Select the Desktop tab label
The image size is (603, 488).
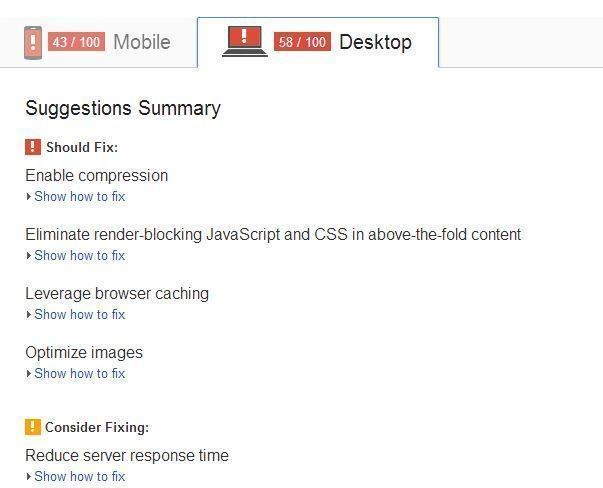375,42
